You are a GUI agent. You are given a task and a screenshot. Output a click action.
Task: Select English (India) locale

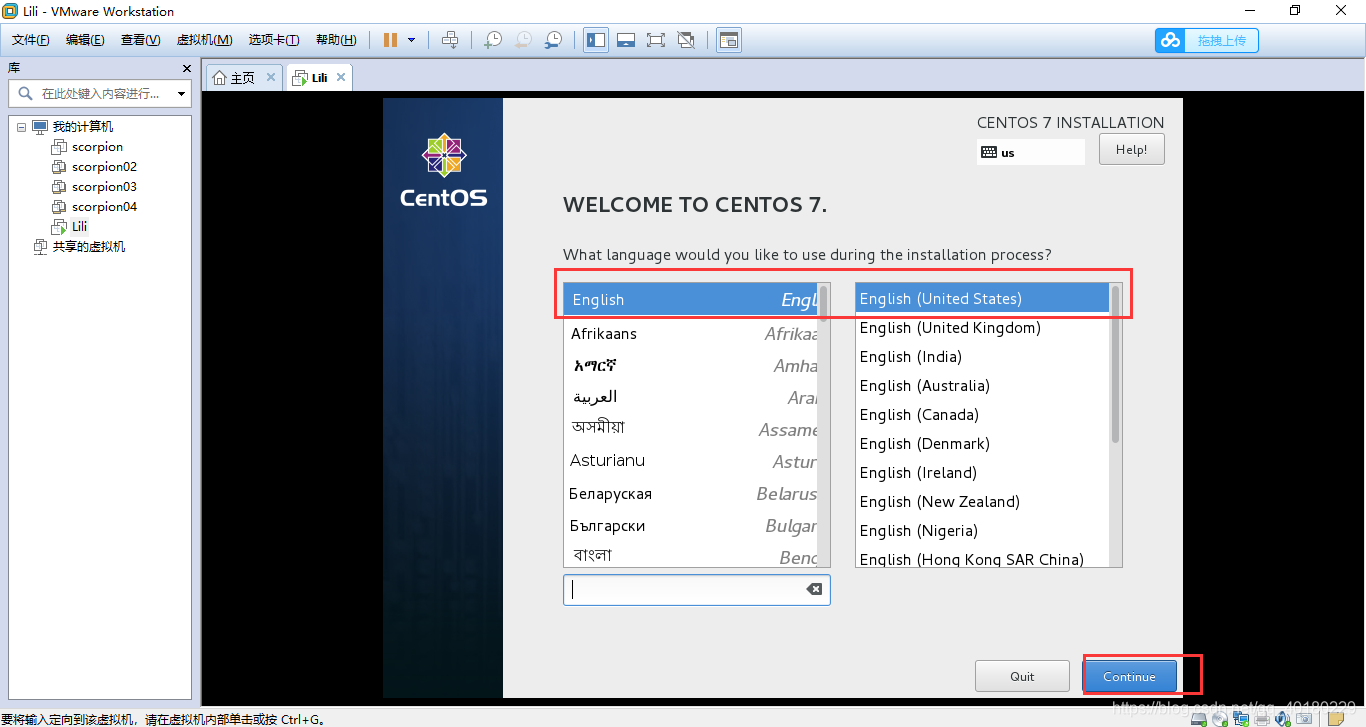coord(982,357)
